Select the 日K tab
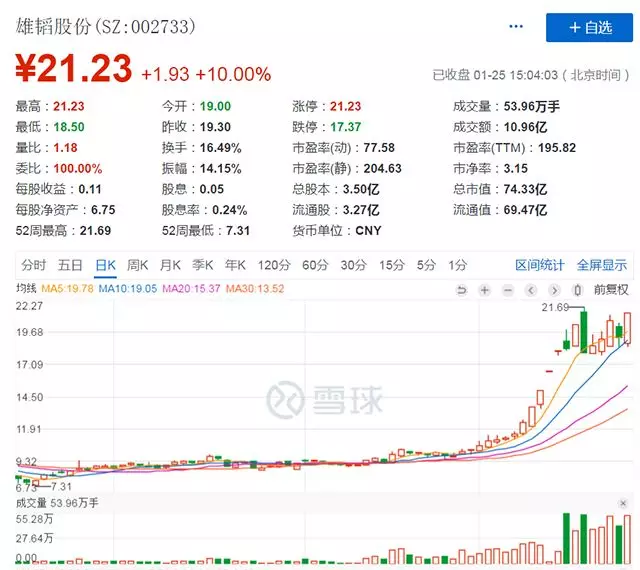The height and width of the screenshot is (570, 640). (x=105, y=265)
